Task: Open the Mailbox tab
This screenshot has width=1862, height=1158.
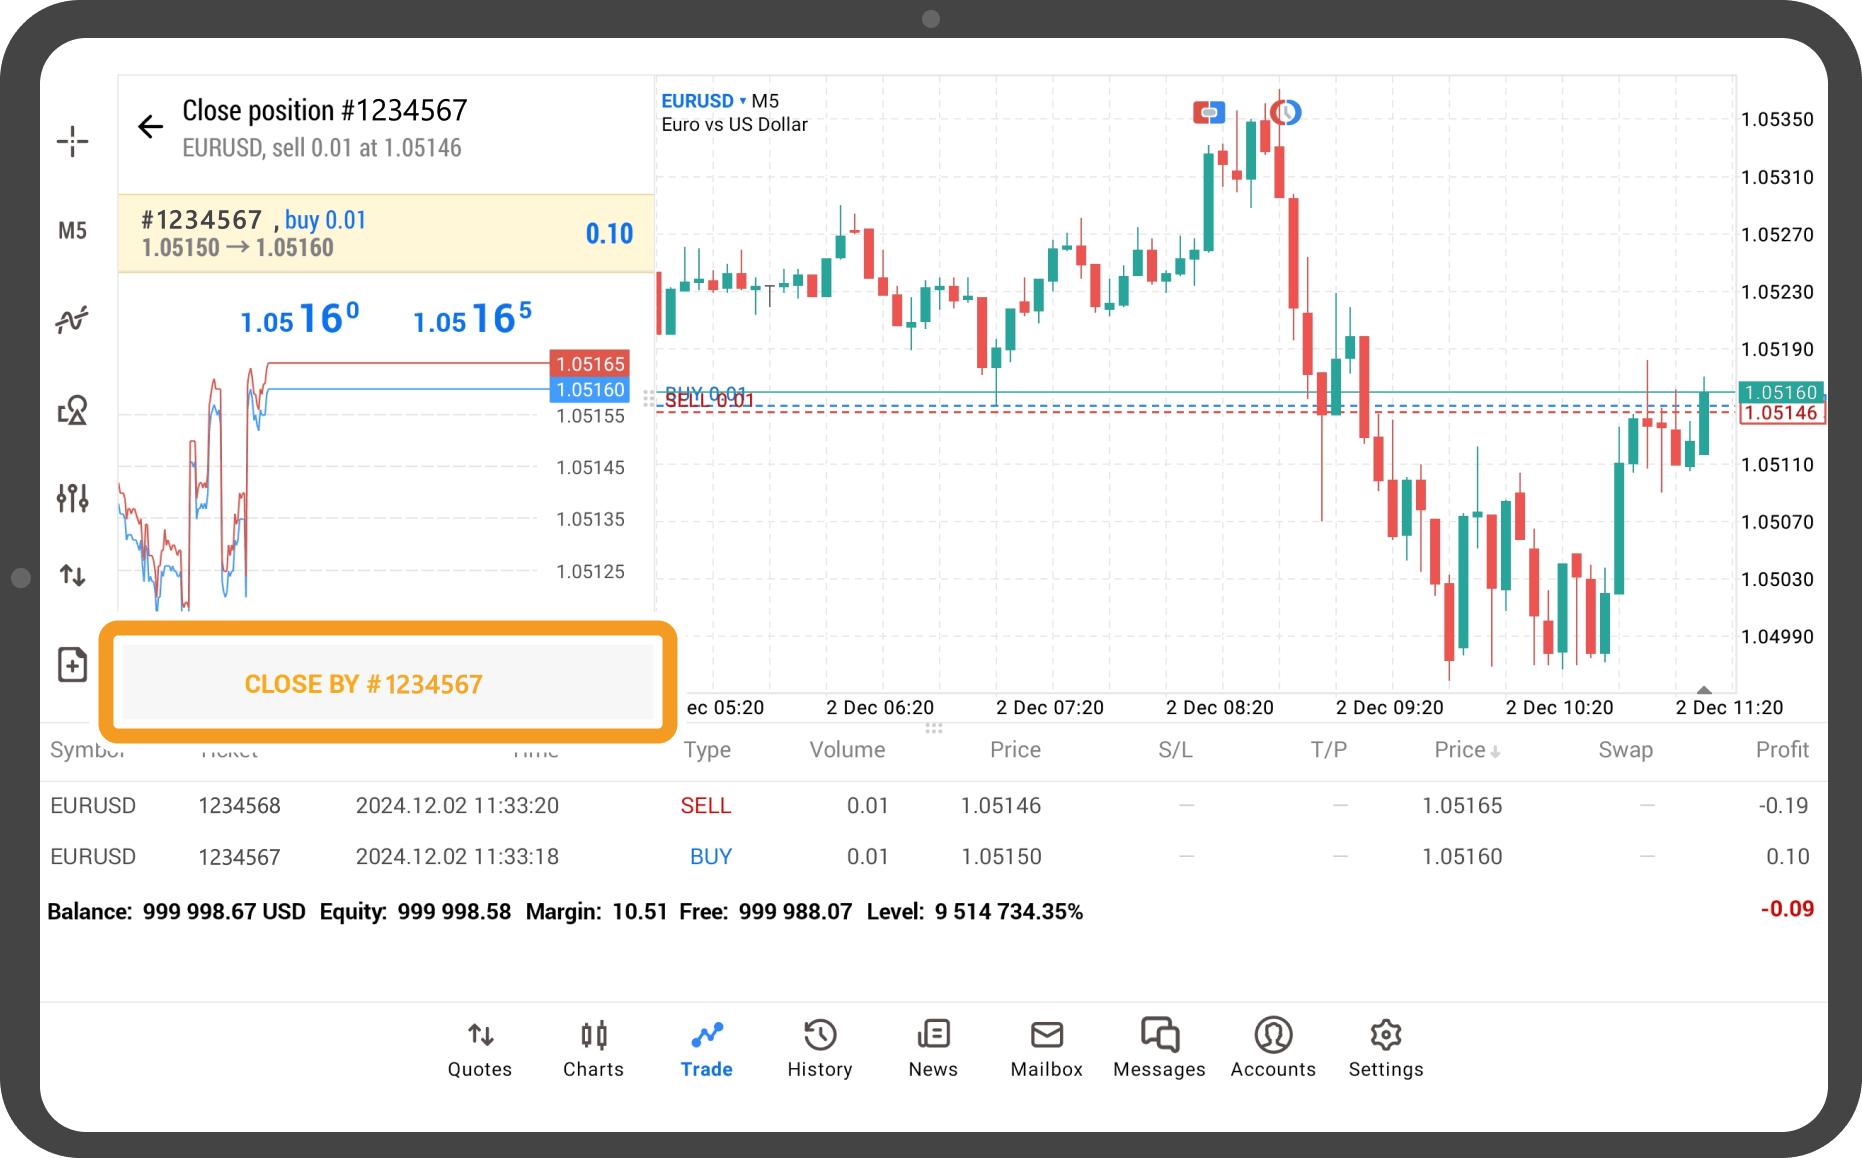Action: (x=1046, y=1048)
